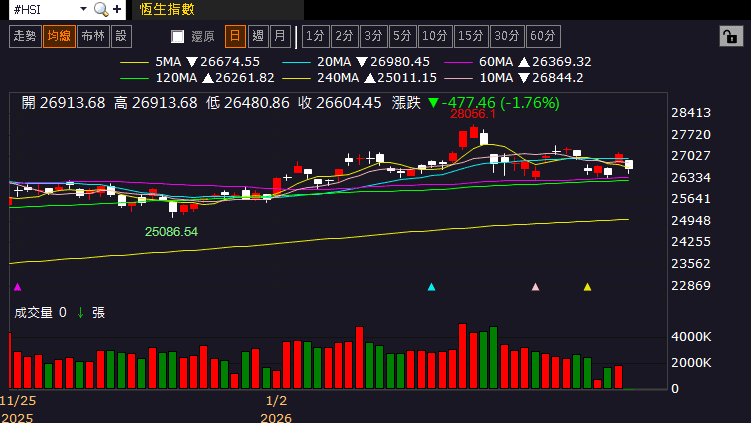Switch chart to 2分 interval
This screenshot has width=751, height=423.
344,36
